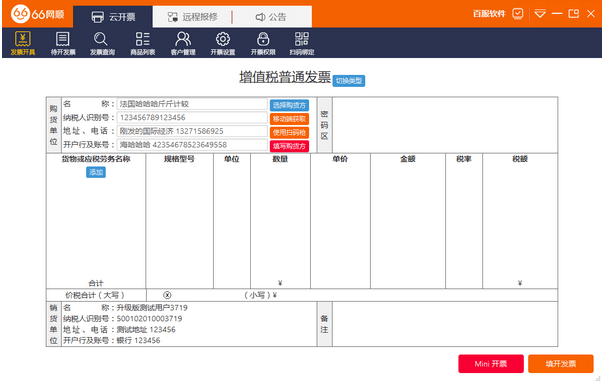The image size is (605, 384).
Task: Click the 选择购货方 button
Action: point(289,105)
